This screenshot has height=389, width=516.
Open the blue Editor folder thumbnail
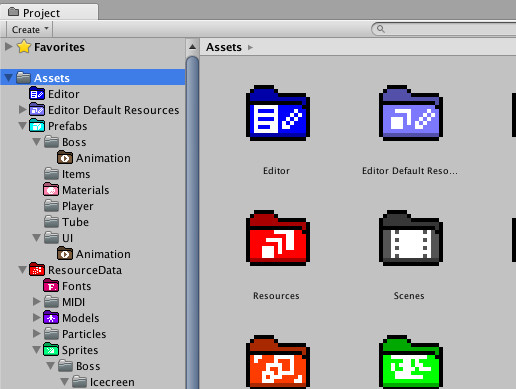coord(278,113)
